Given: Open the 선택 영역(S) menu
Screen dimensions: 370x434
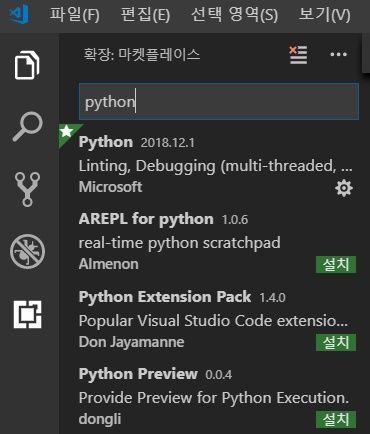Looking at the screenshot, I should click(235, 15).
